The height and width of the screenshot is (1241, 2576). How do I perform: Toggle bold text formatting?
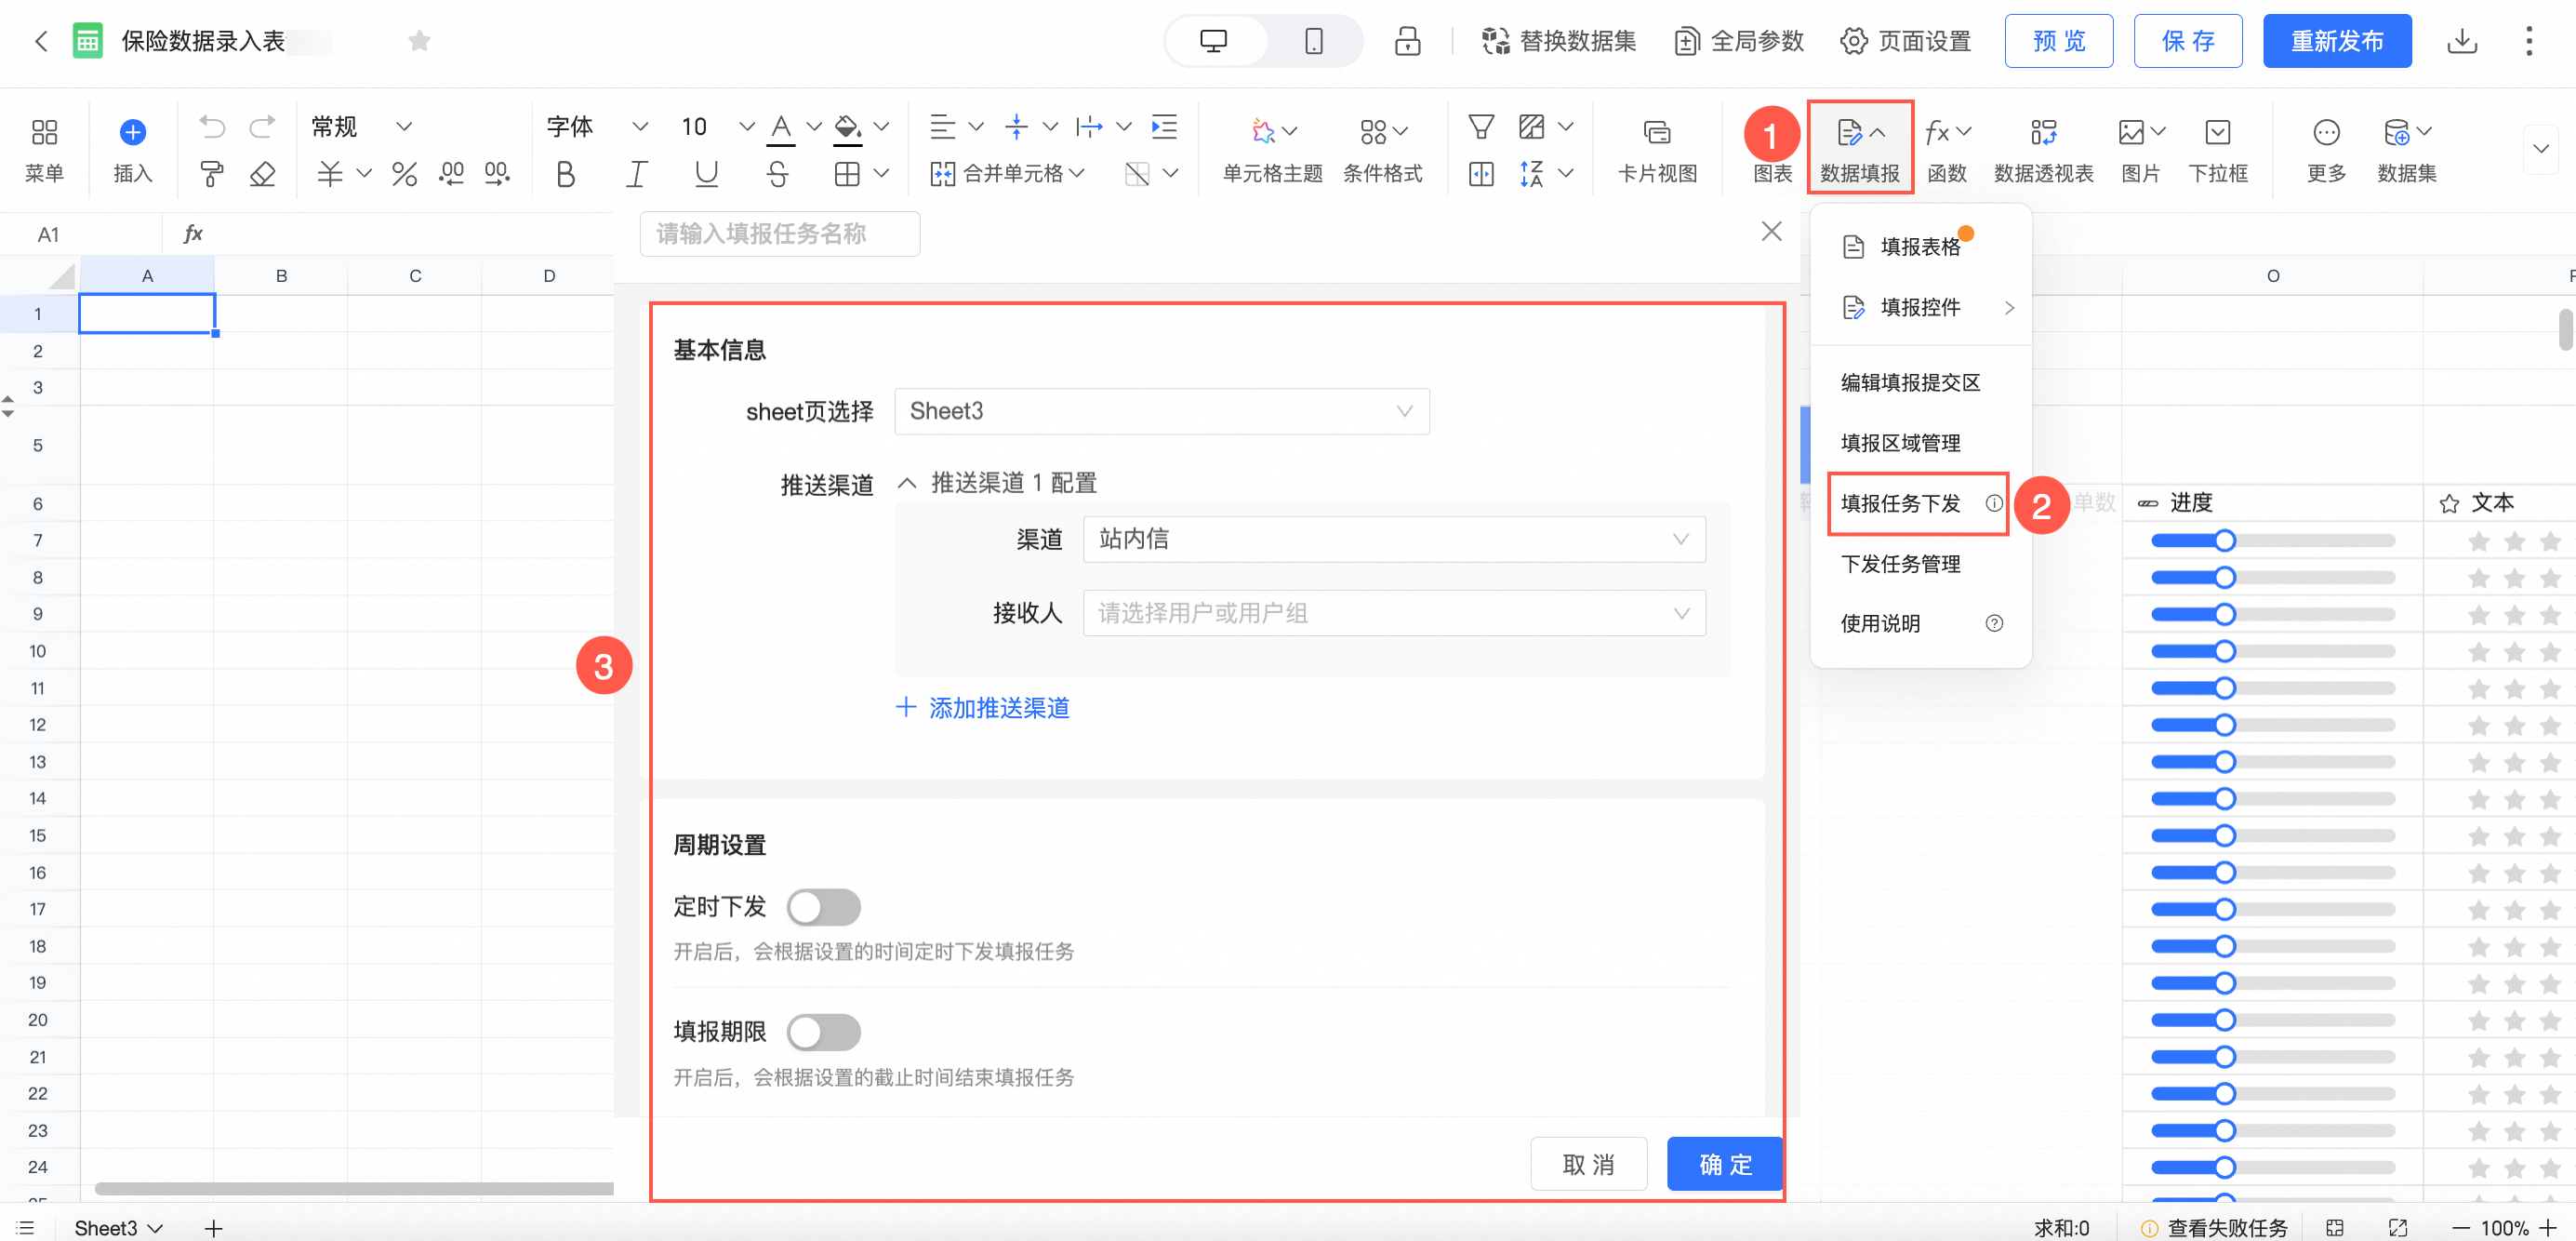pos(565,174)
